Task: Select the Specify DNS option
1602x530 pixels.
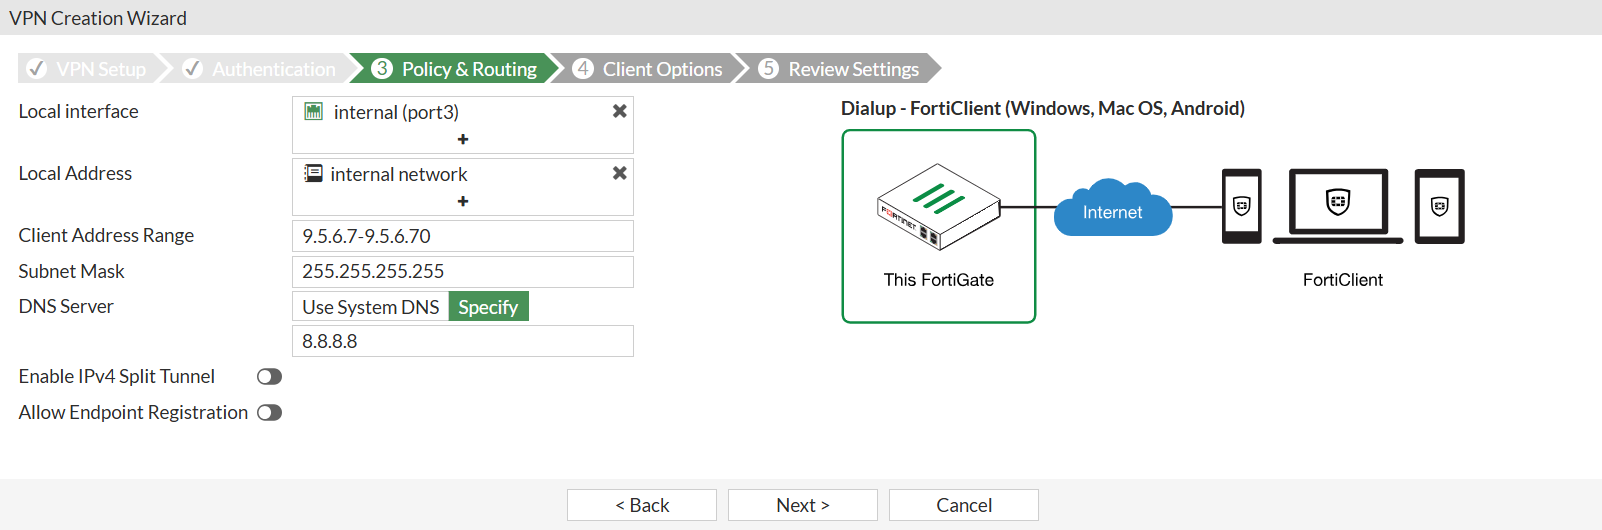Action: click(488, 307)
